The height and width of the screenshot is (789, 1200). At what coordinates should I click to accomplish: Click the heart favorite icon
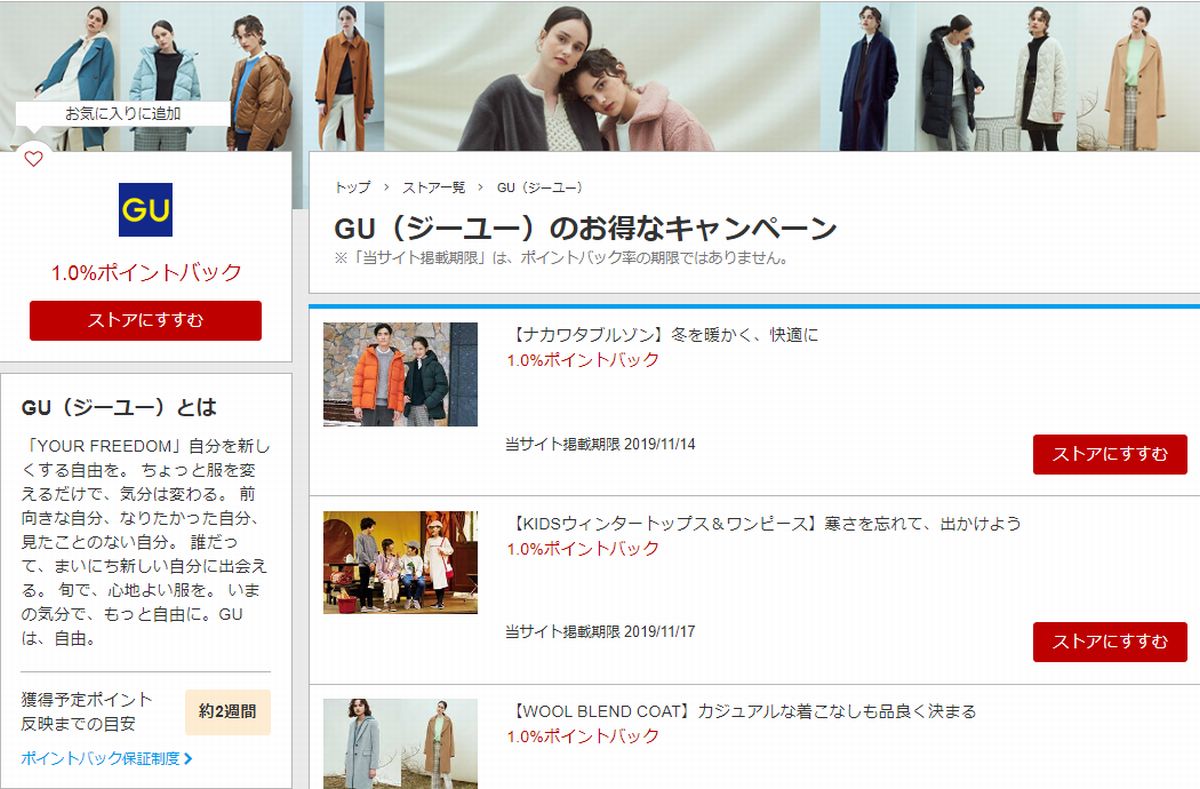(x=34, y=158)
